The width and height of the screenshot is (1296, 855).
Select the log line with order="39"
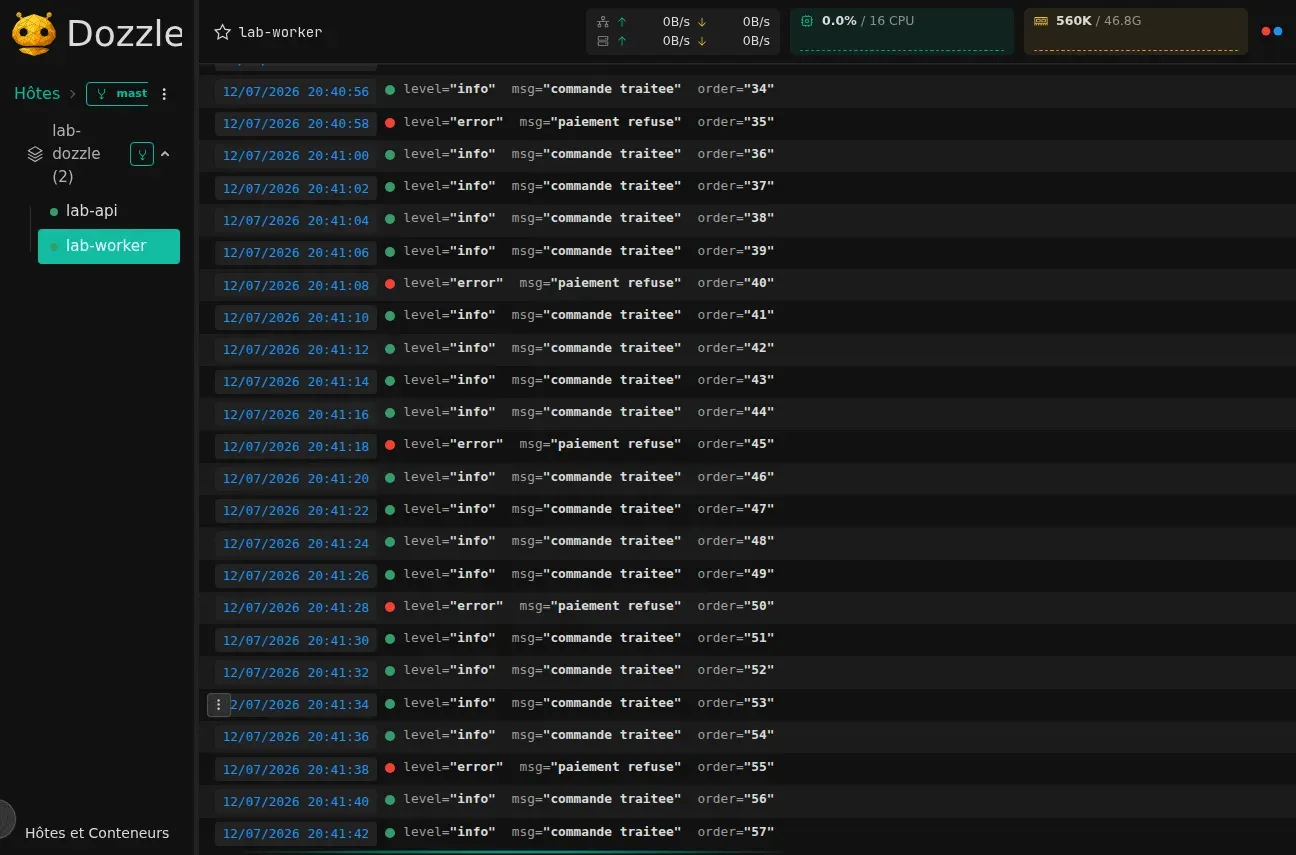tap(747, 252)
